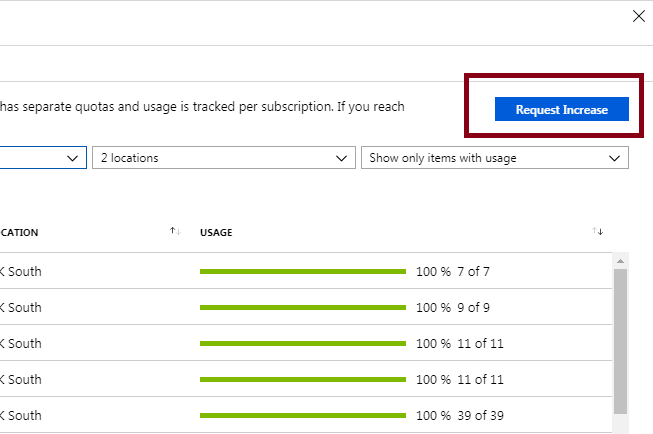Open the partially visible leftmost filter dropdown

coord(42,158)
